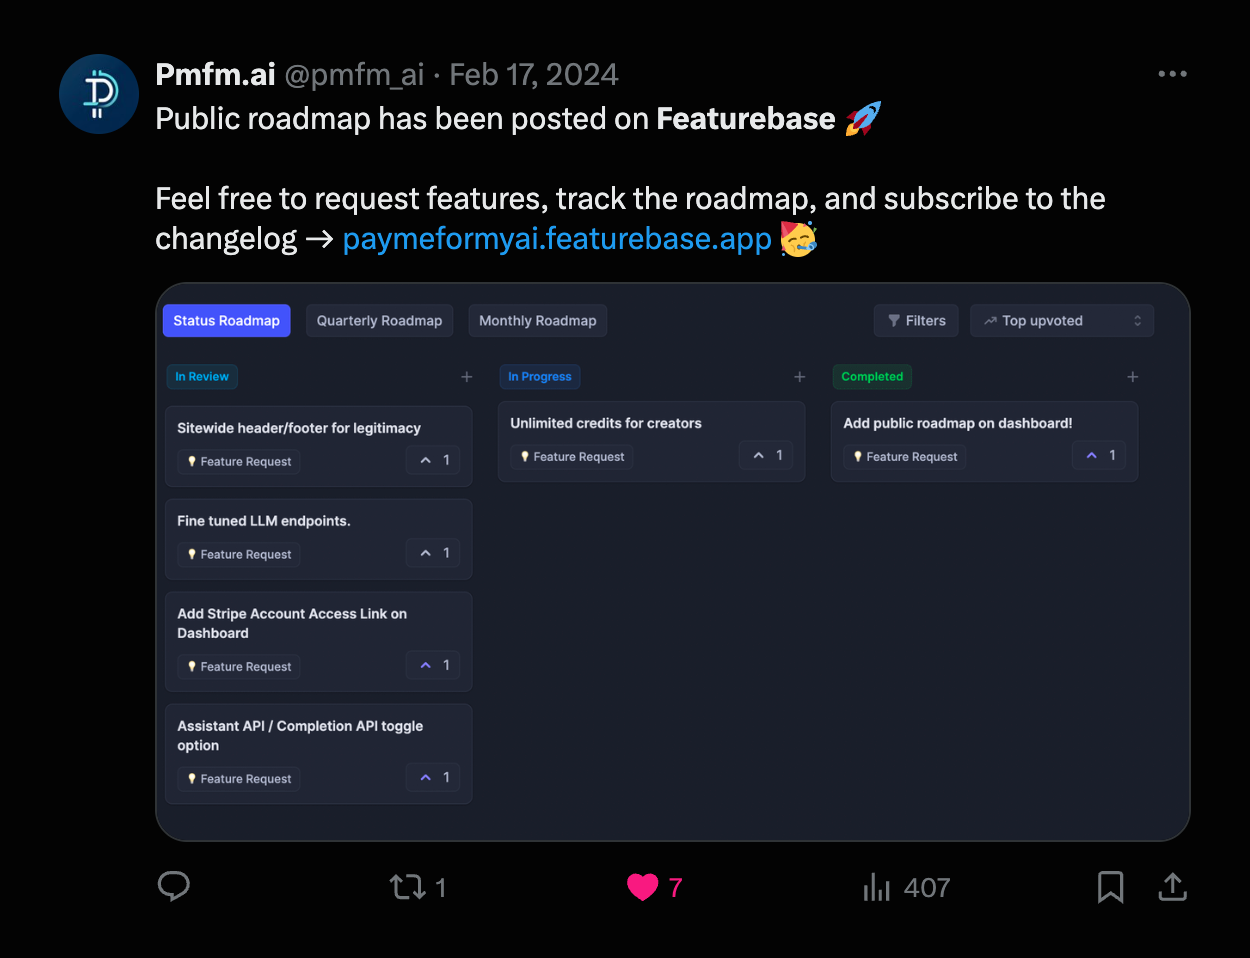The width and height of the screenshot is (1250, 958).
Task: Open the Monthly Roadmap tab
Action: [537, 320]
